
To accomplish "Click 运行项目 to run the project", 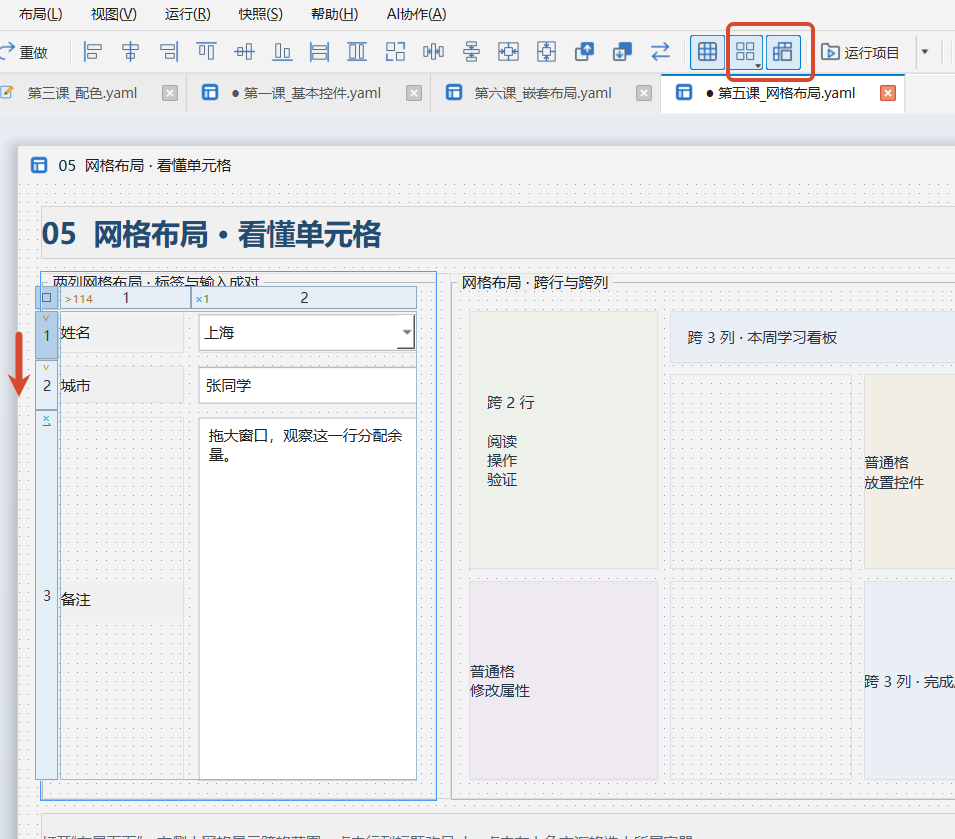I will (x=860, y=52).
